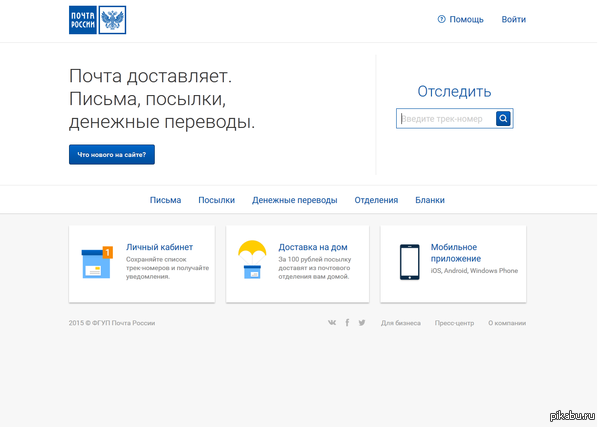Focus the track number input field

pos(445,119)
